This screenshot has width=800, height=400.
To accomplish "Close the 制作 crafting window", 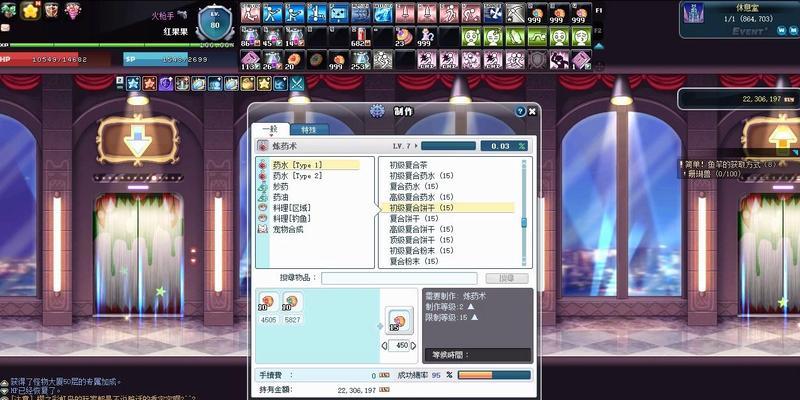I will (532, 111).
